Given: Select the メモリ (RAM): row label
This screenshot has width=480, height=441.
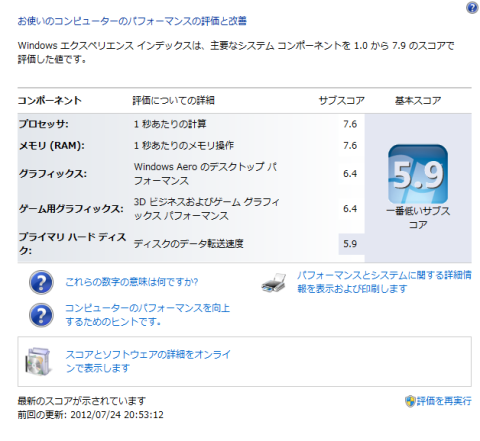Looking at the screenshot, I should click(52, 146).
